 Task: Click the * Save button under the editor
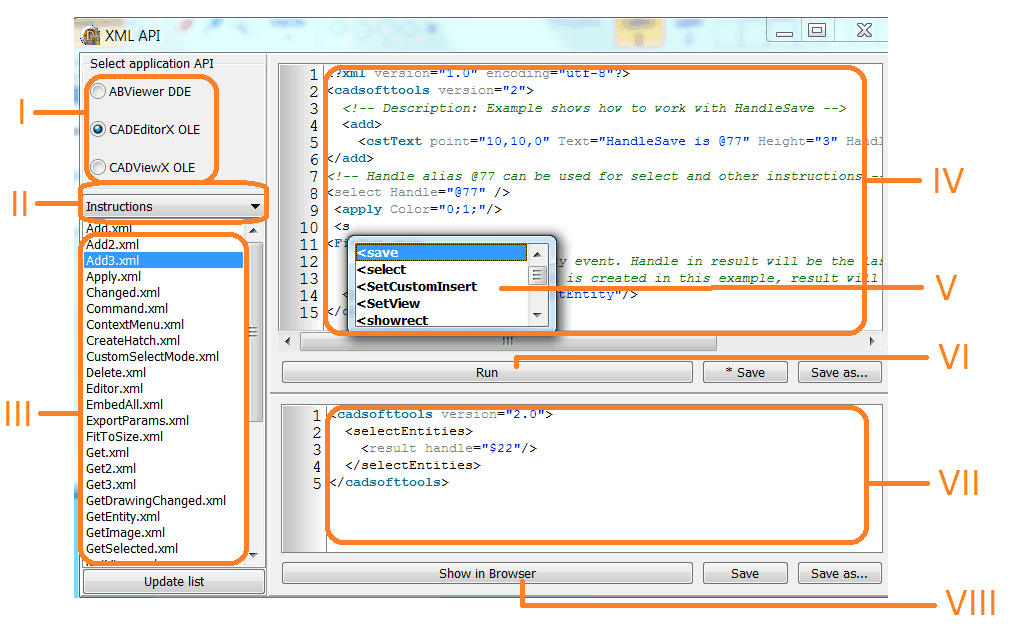745,373
